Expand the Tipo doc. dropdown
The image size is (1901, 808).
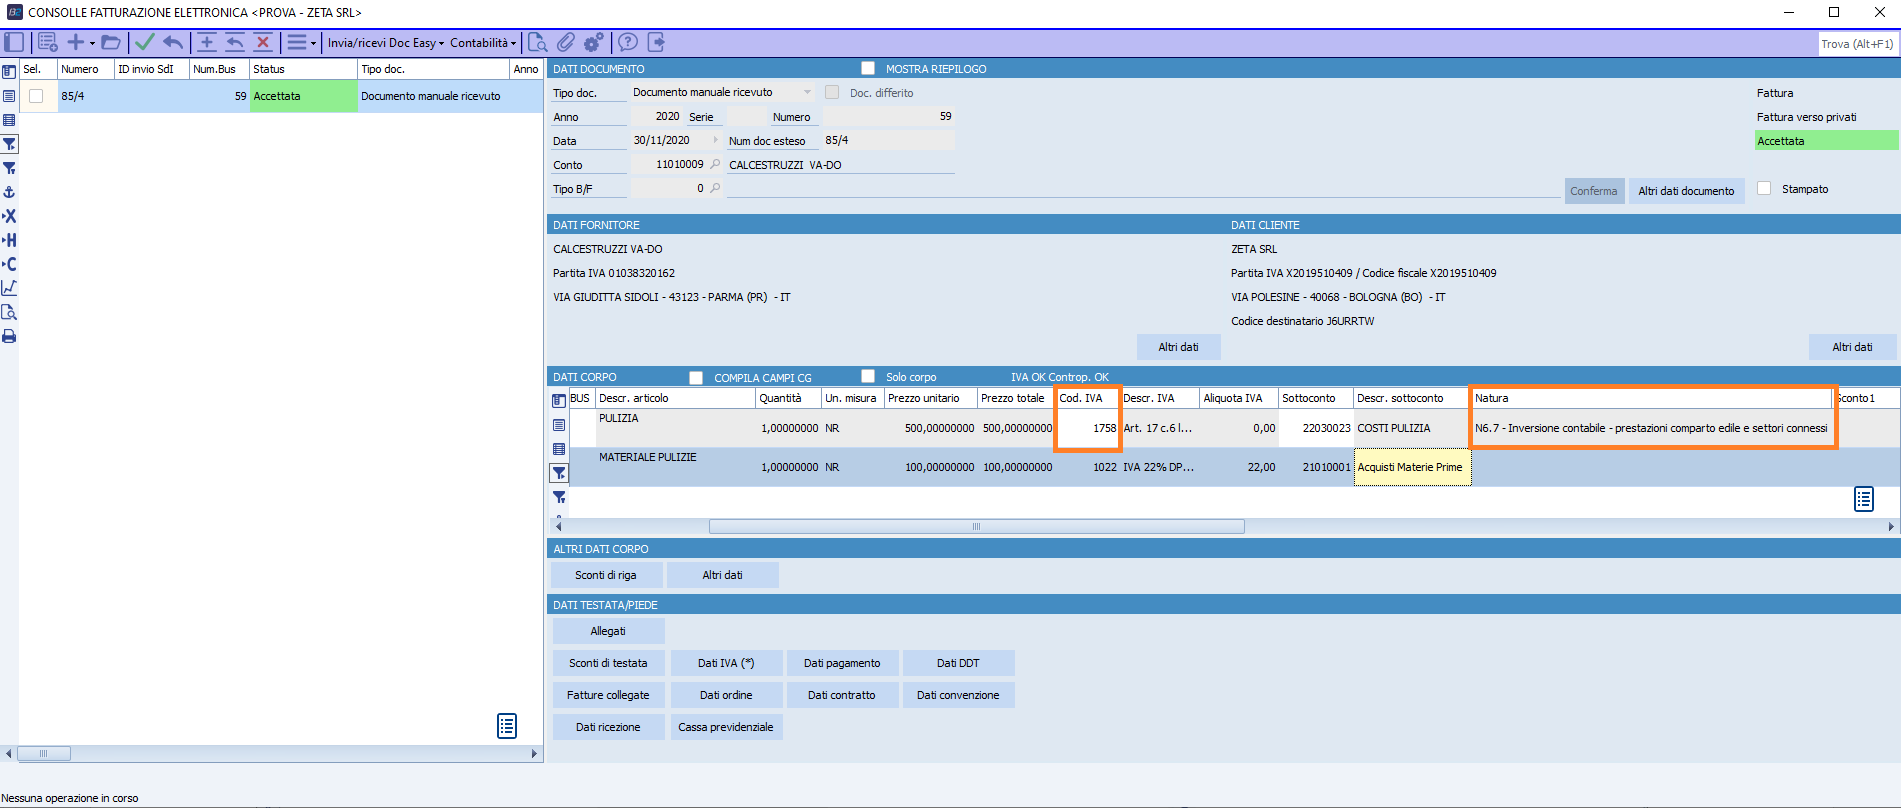tap(807, 92)
